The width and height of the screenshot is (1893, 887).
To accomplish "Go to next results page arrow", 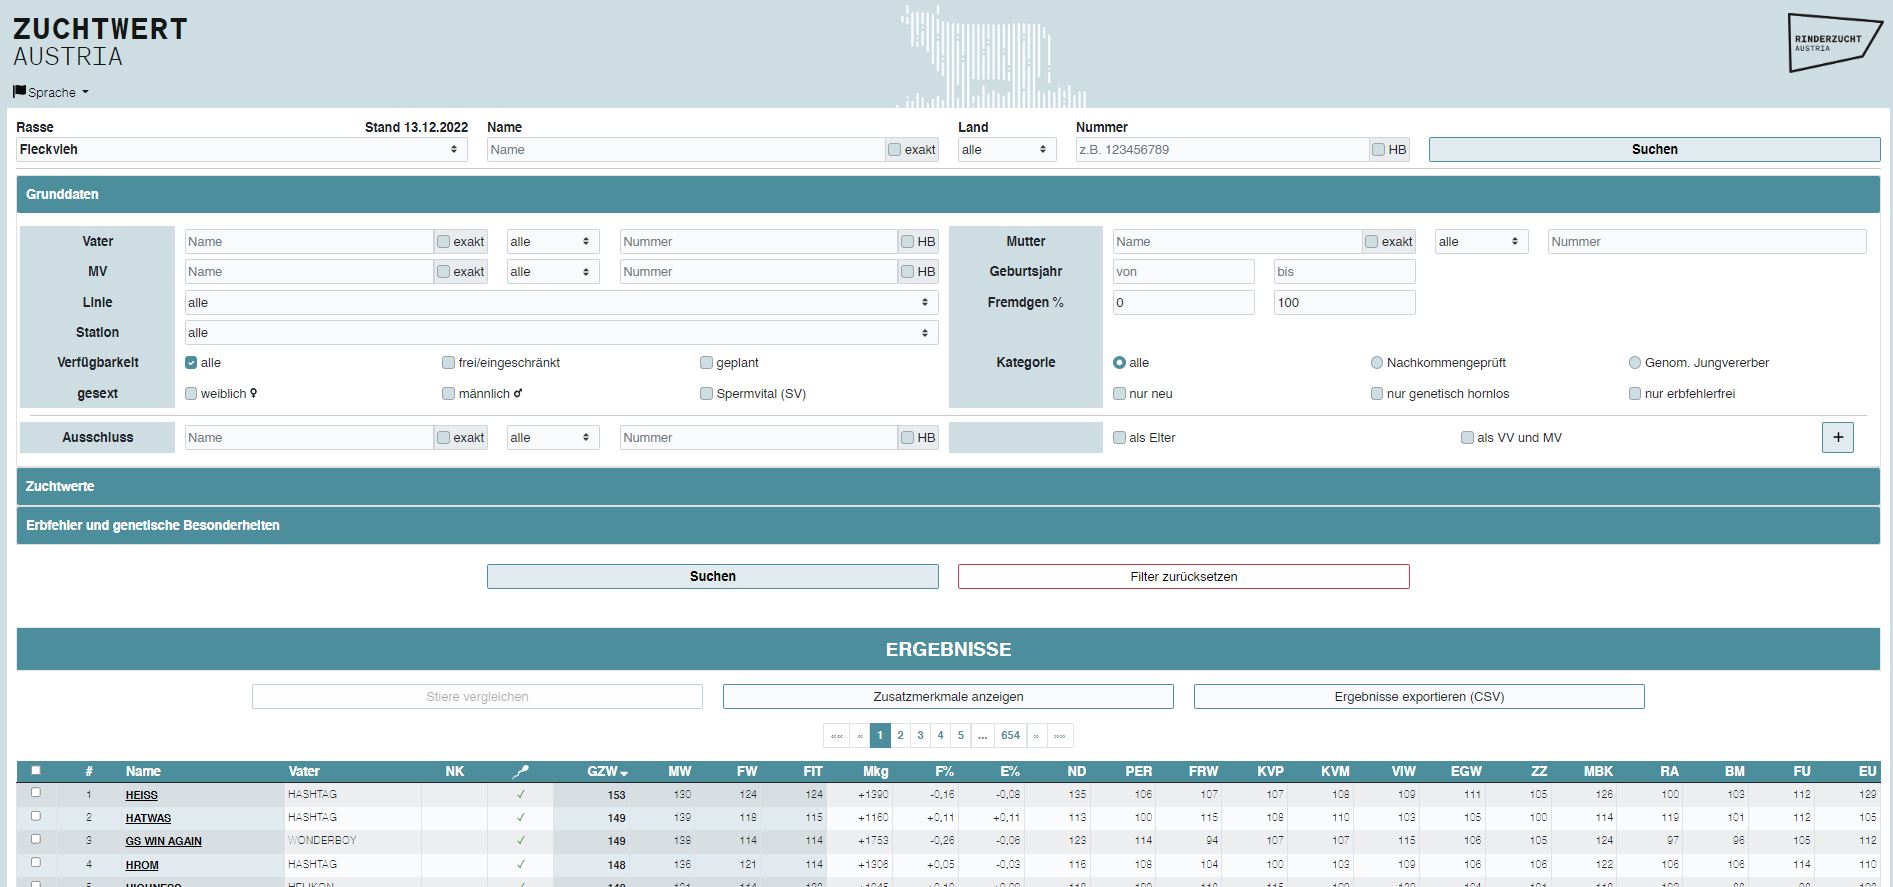I will coord(1036,735).
